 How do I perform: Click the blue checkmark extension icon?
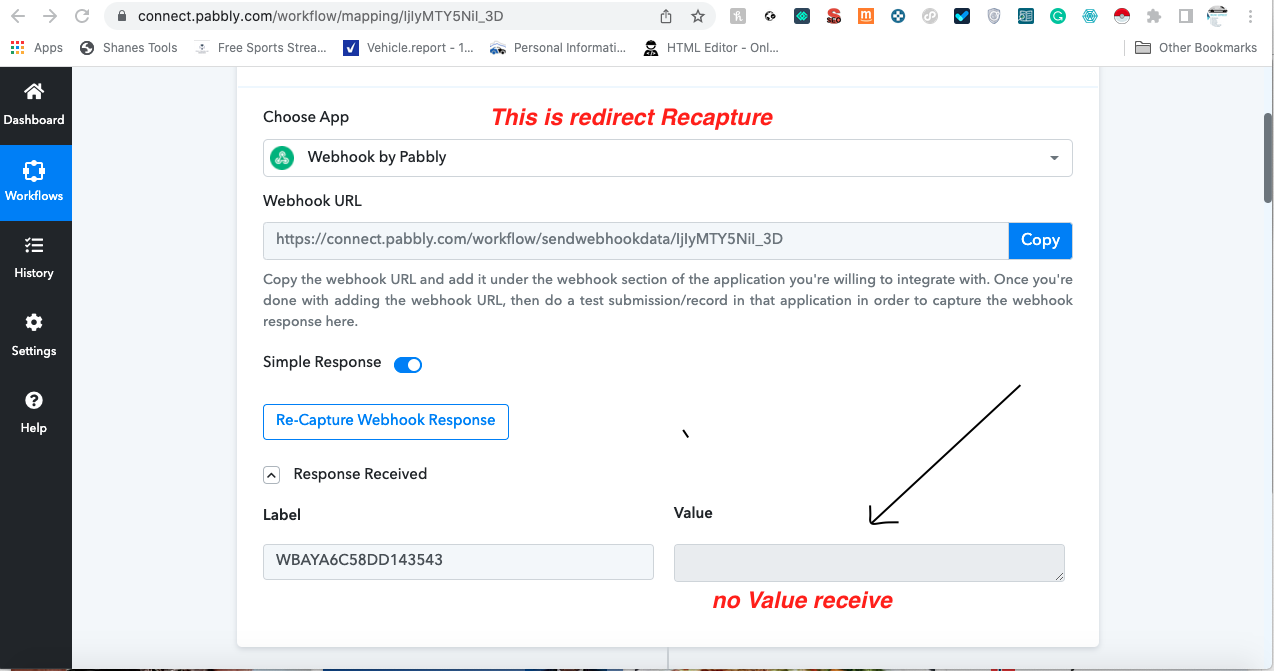point(962,16)
